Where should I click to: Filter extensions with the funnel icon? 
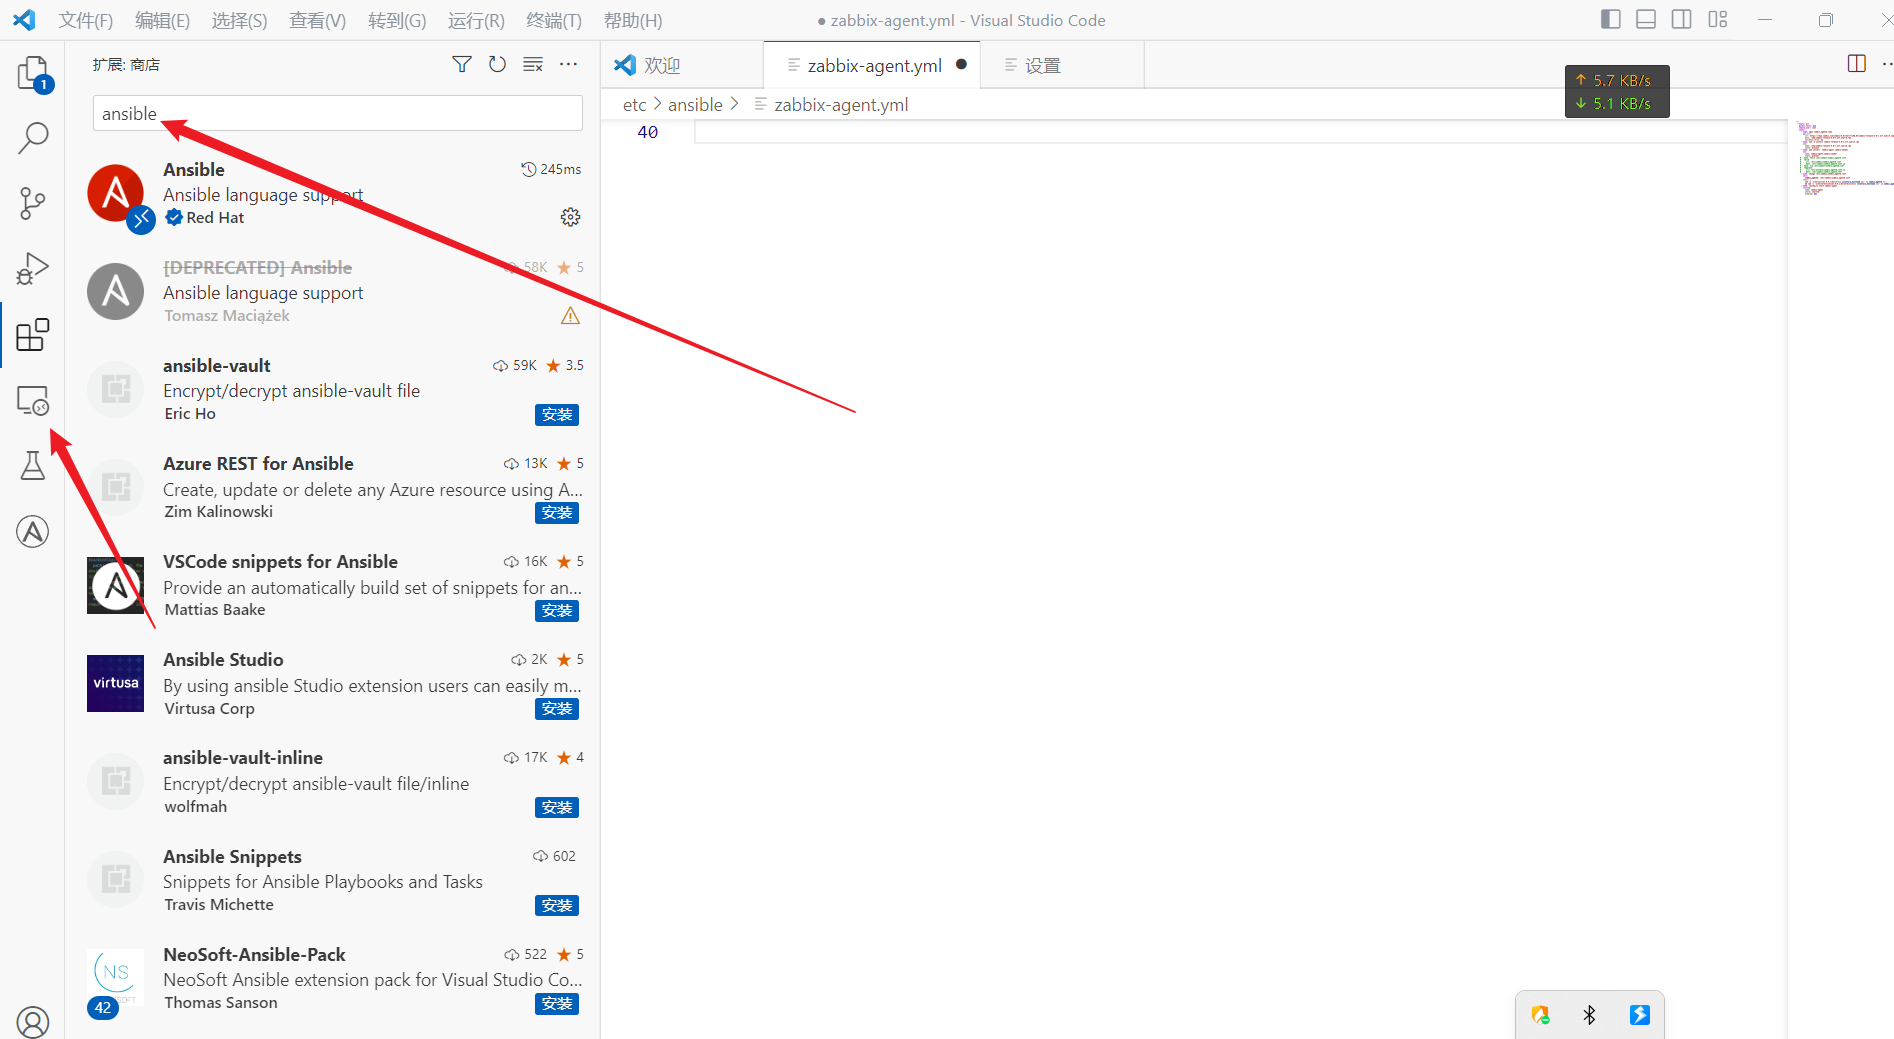pyautogui.click(x=462, y=64)
